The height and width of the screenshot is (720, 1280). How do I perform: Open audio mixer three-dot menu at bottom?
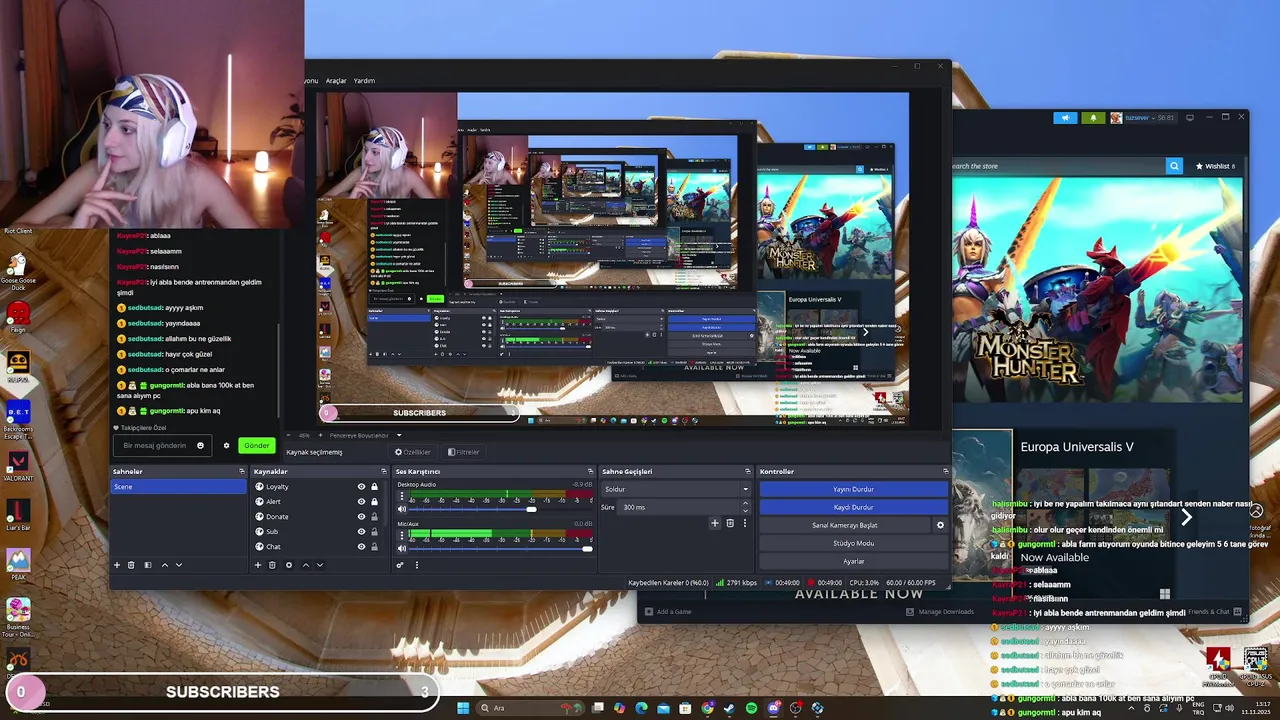pos(417,565)
